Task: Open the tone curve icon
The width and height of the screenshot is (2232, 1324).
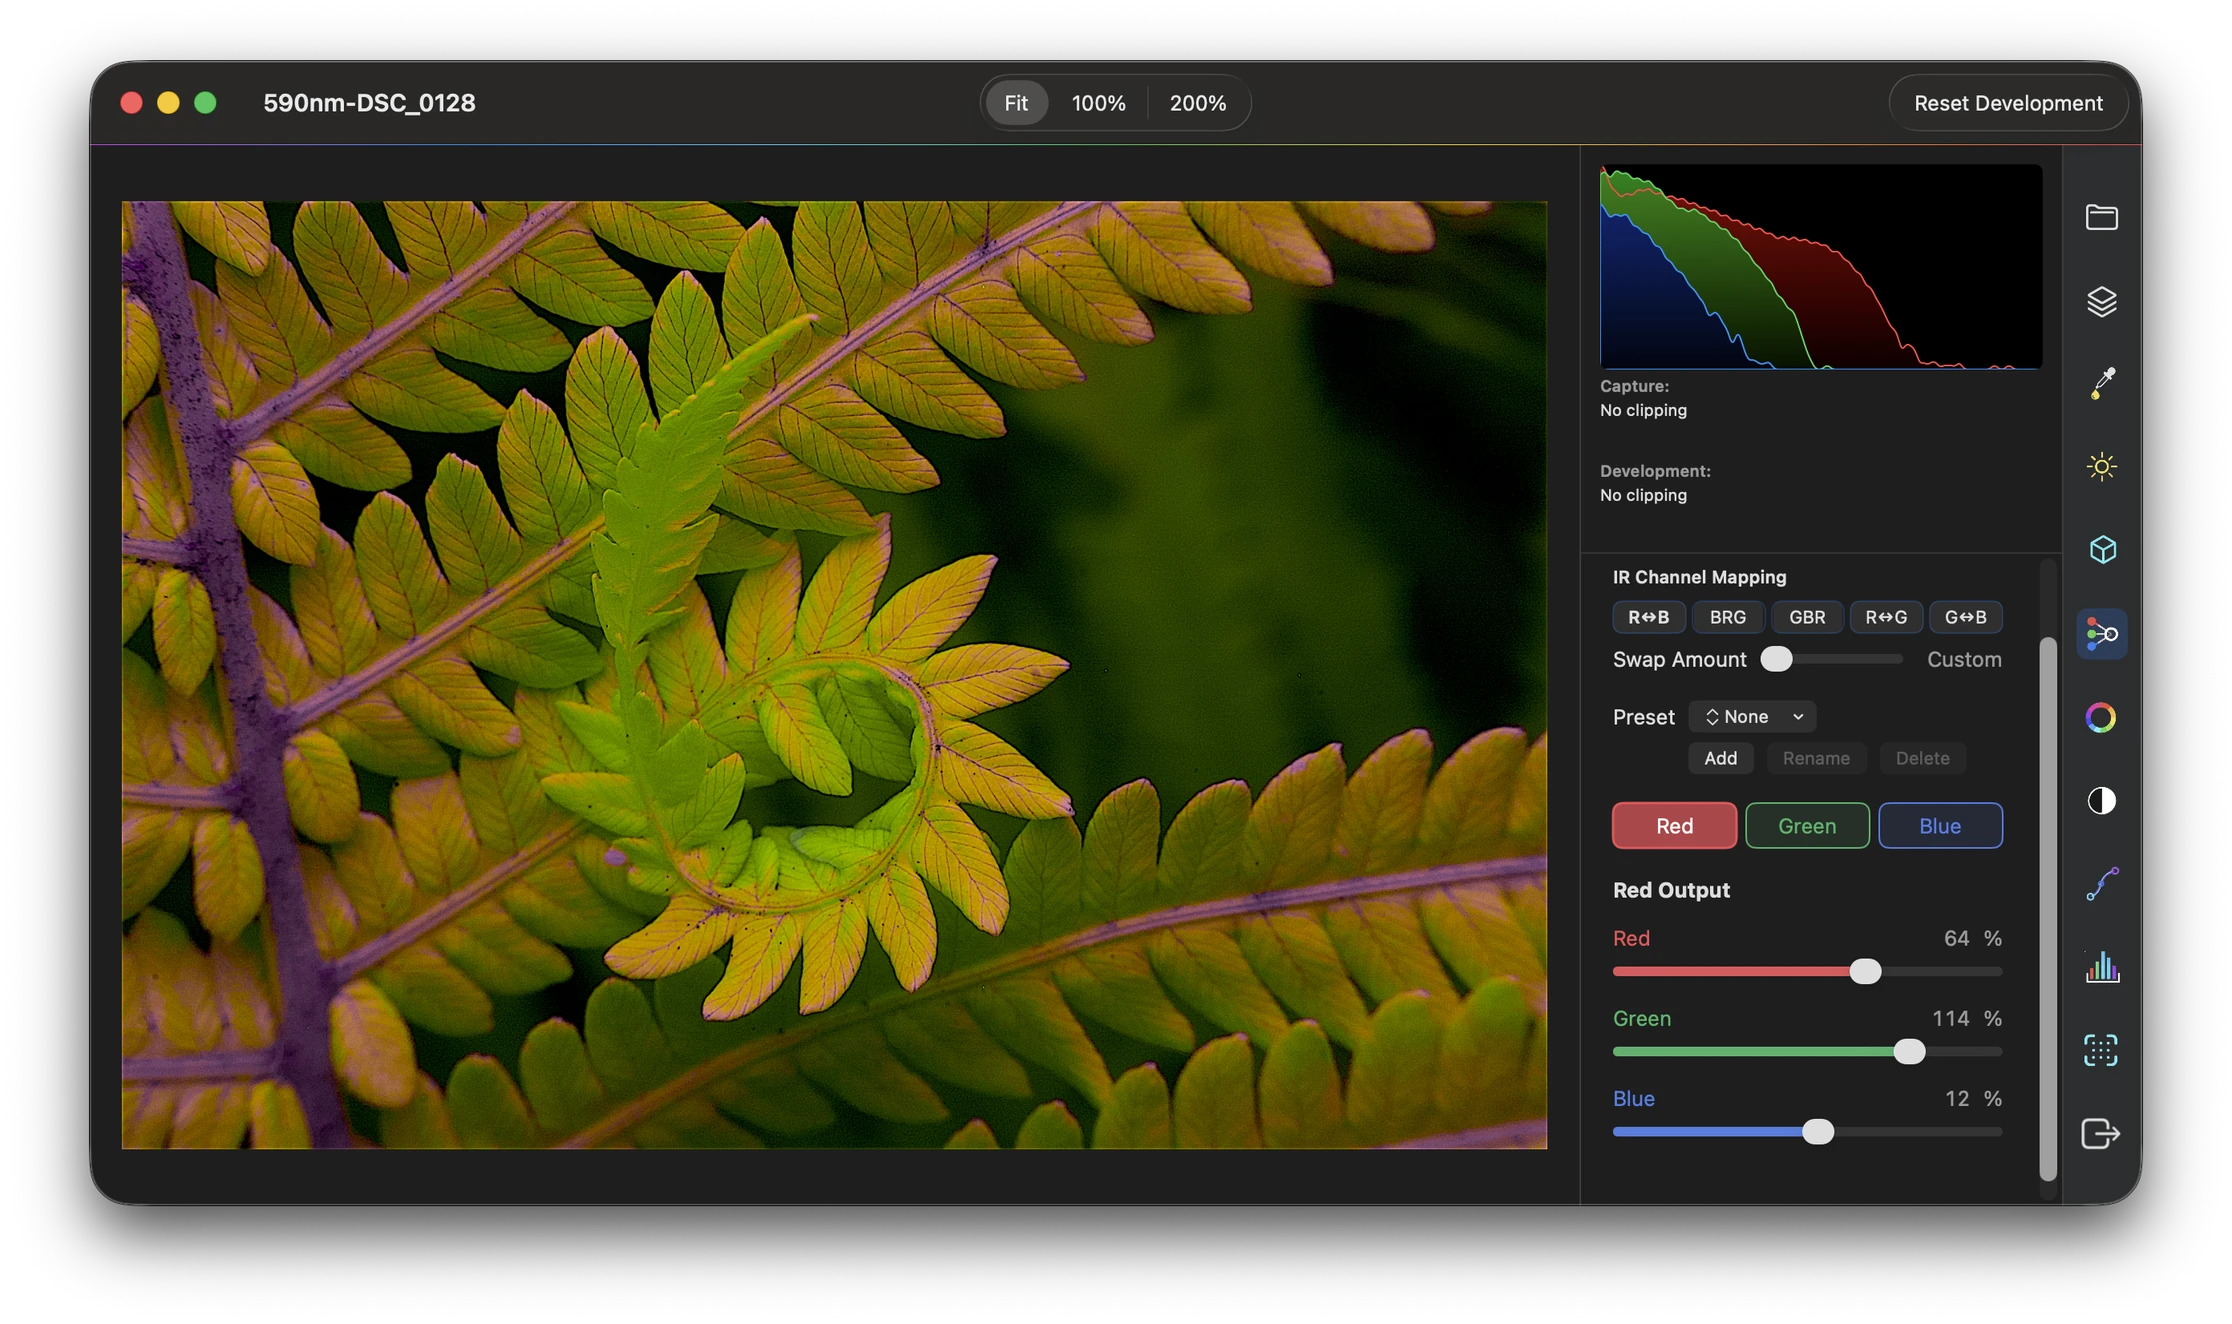Action: [x=2101, y=884]
